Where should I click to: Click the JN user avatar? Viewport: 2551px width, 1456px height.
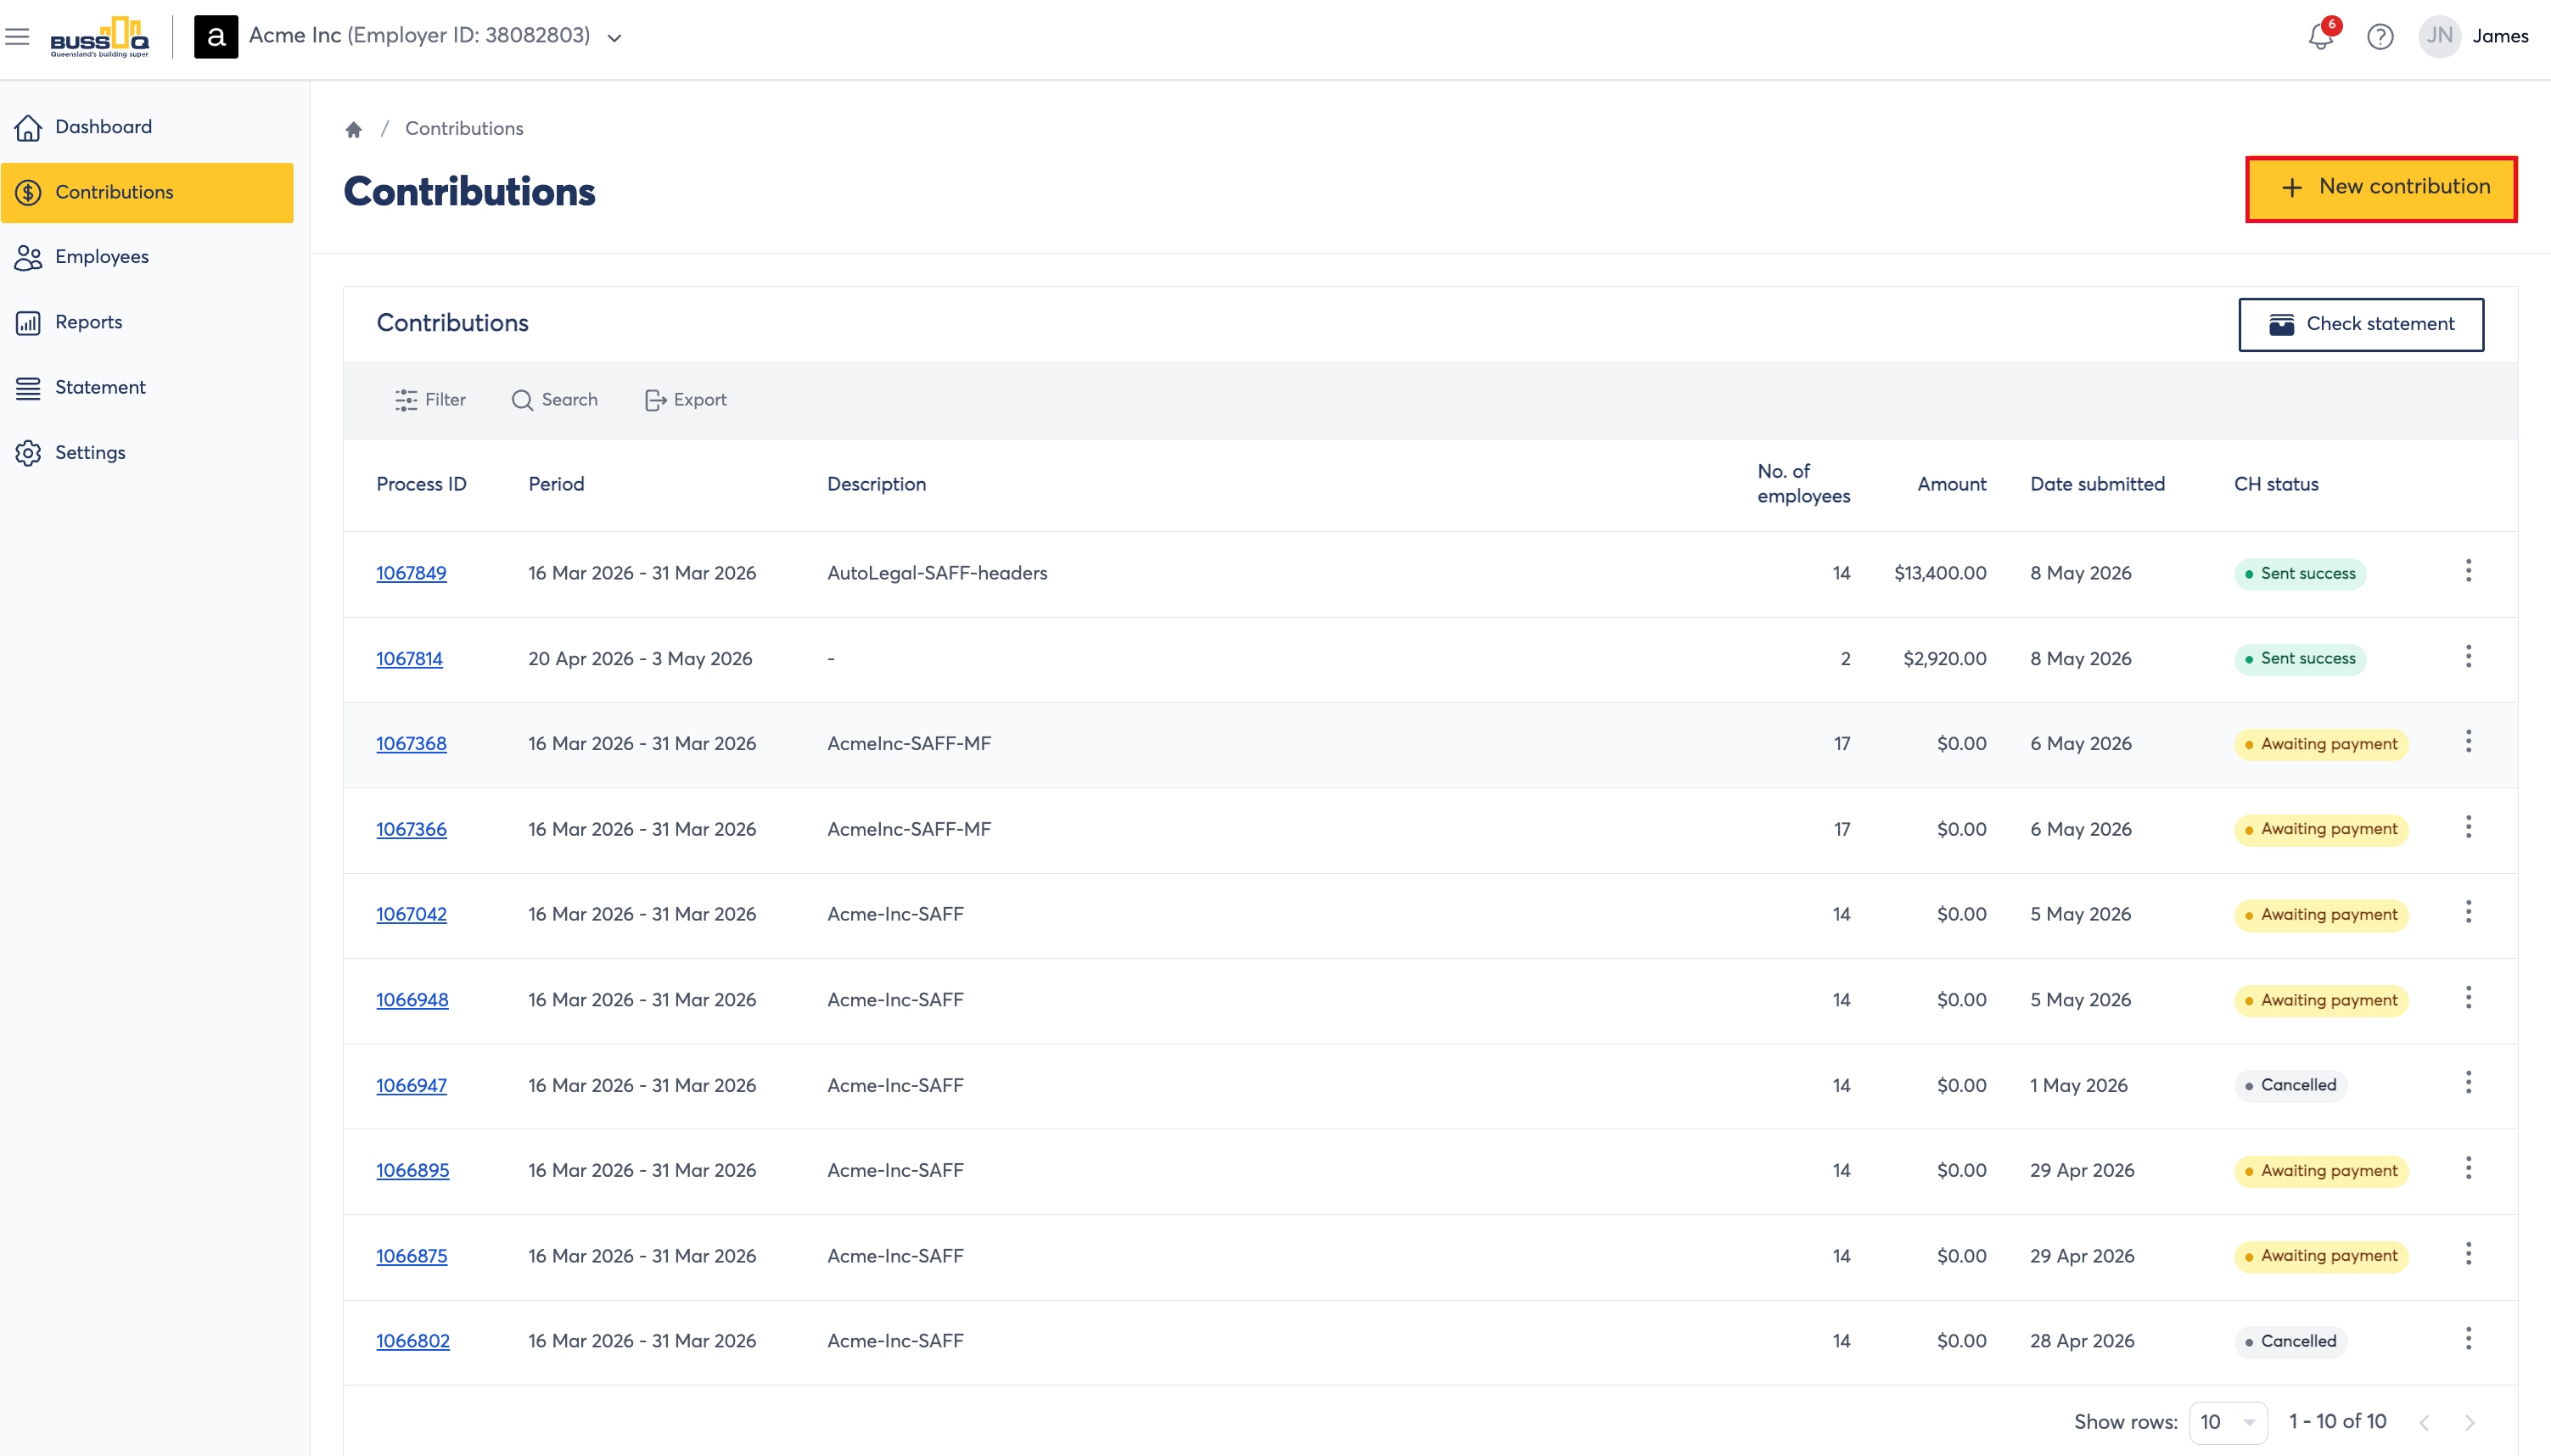[x=2439, y=37]
